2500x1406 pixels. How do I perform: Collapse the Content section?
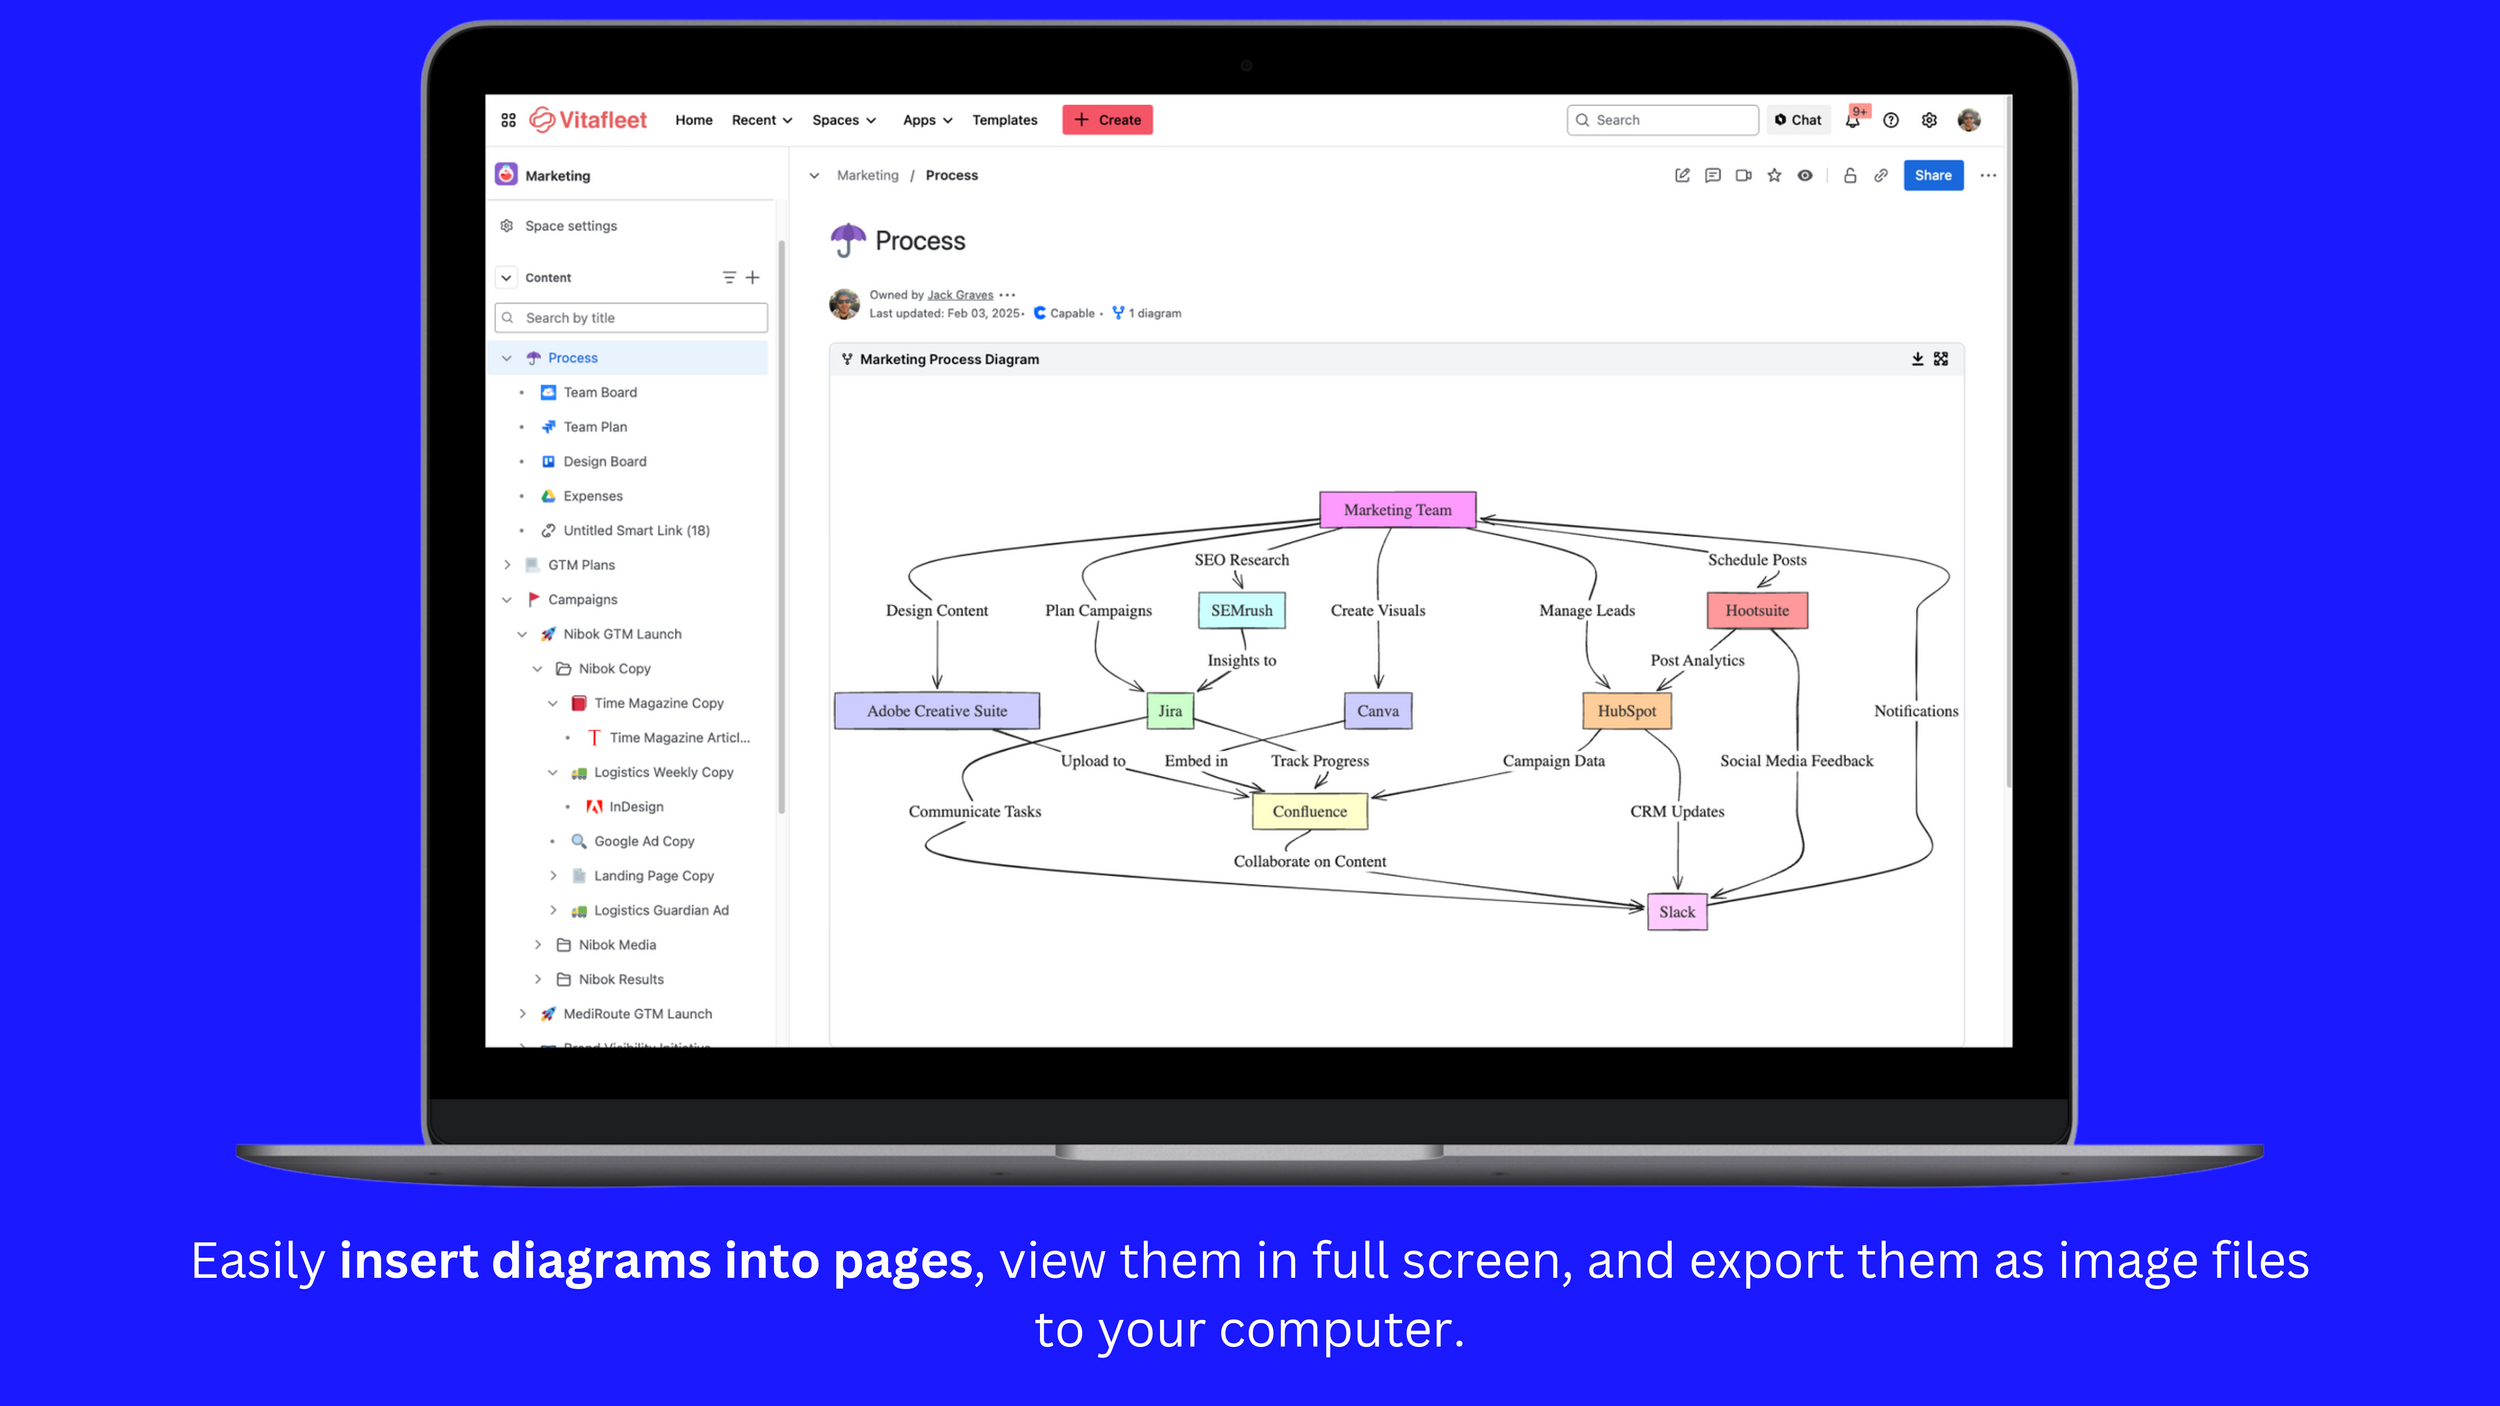click(507, 278)
